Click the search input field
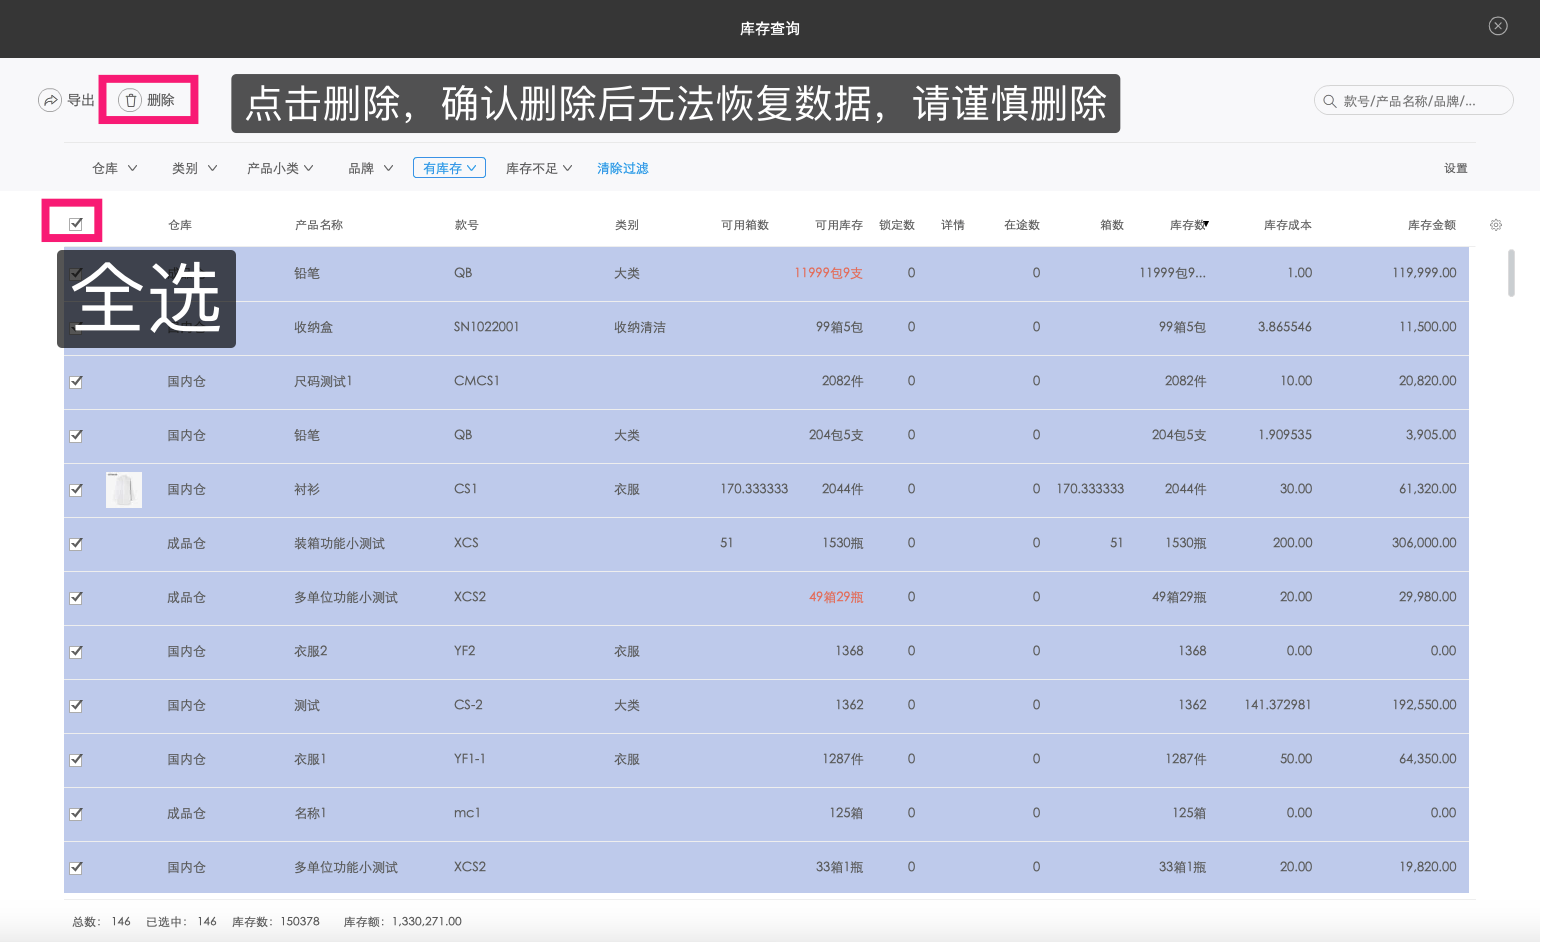This screenshot has height=942, width=1541. click(x=1420, y=100)
